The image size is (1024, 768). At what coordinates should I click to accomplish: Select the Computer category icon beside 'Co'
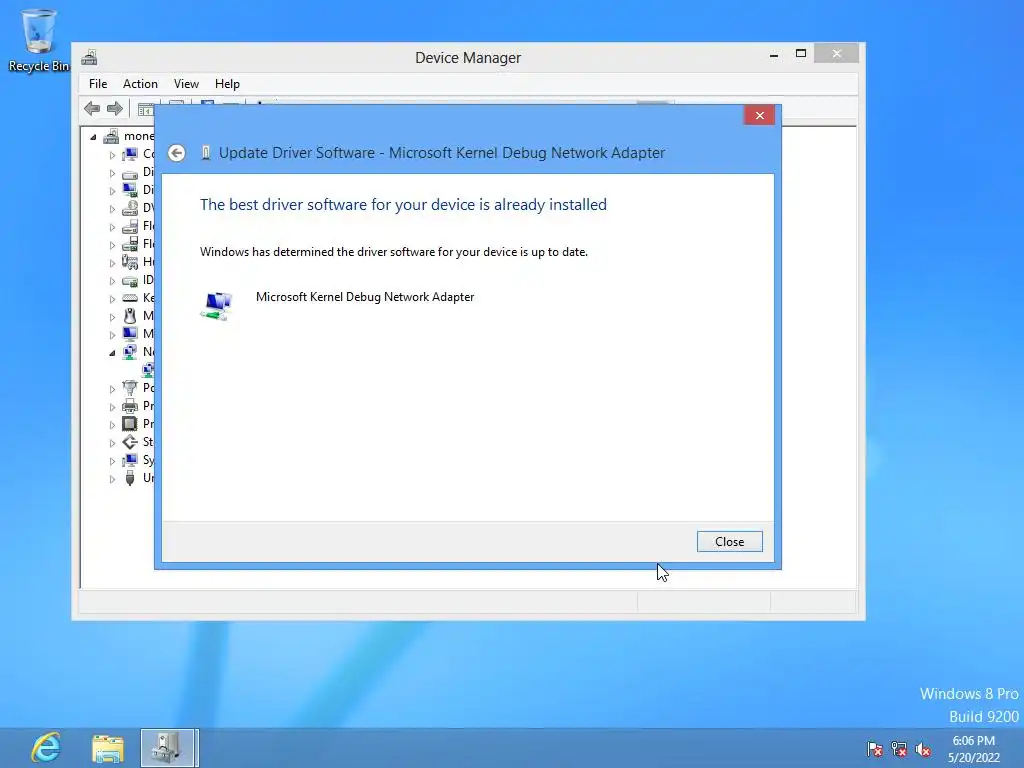(x=131, y=154)
